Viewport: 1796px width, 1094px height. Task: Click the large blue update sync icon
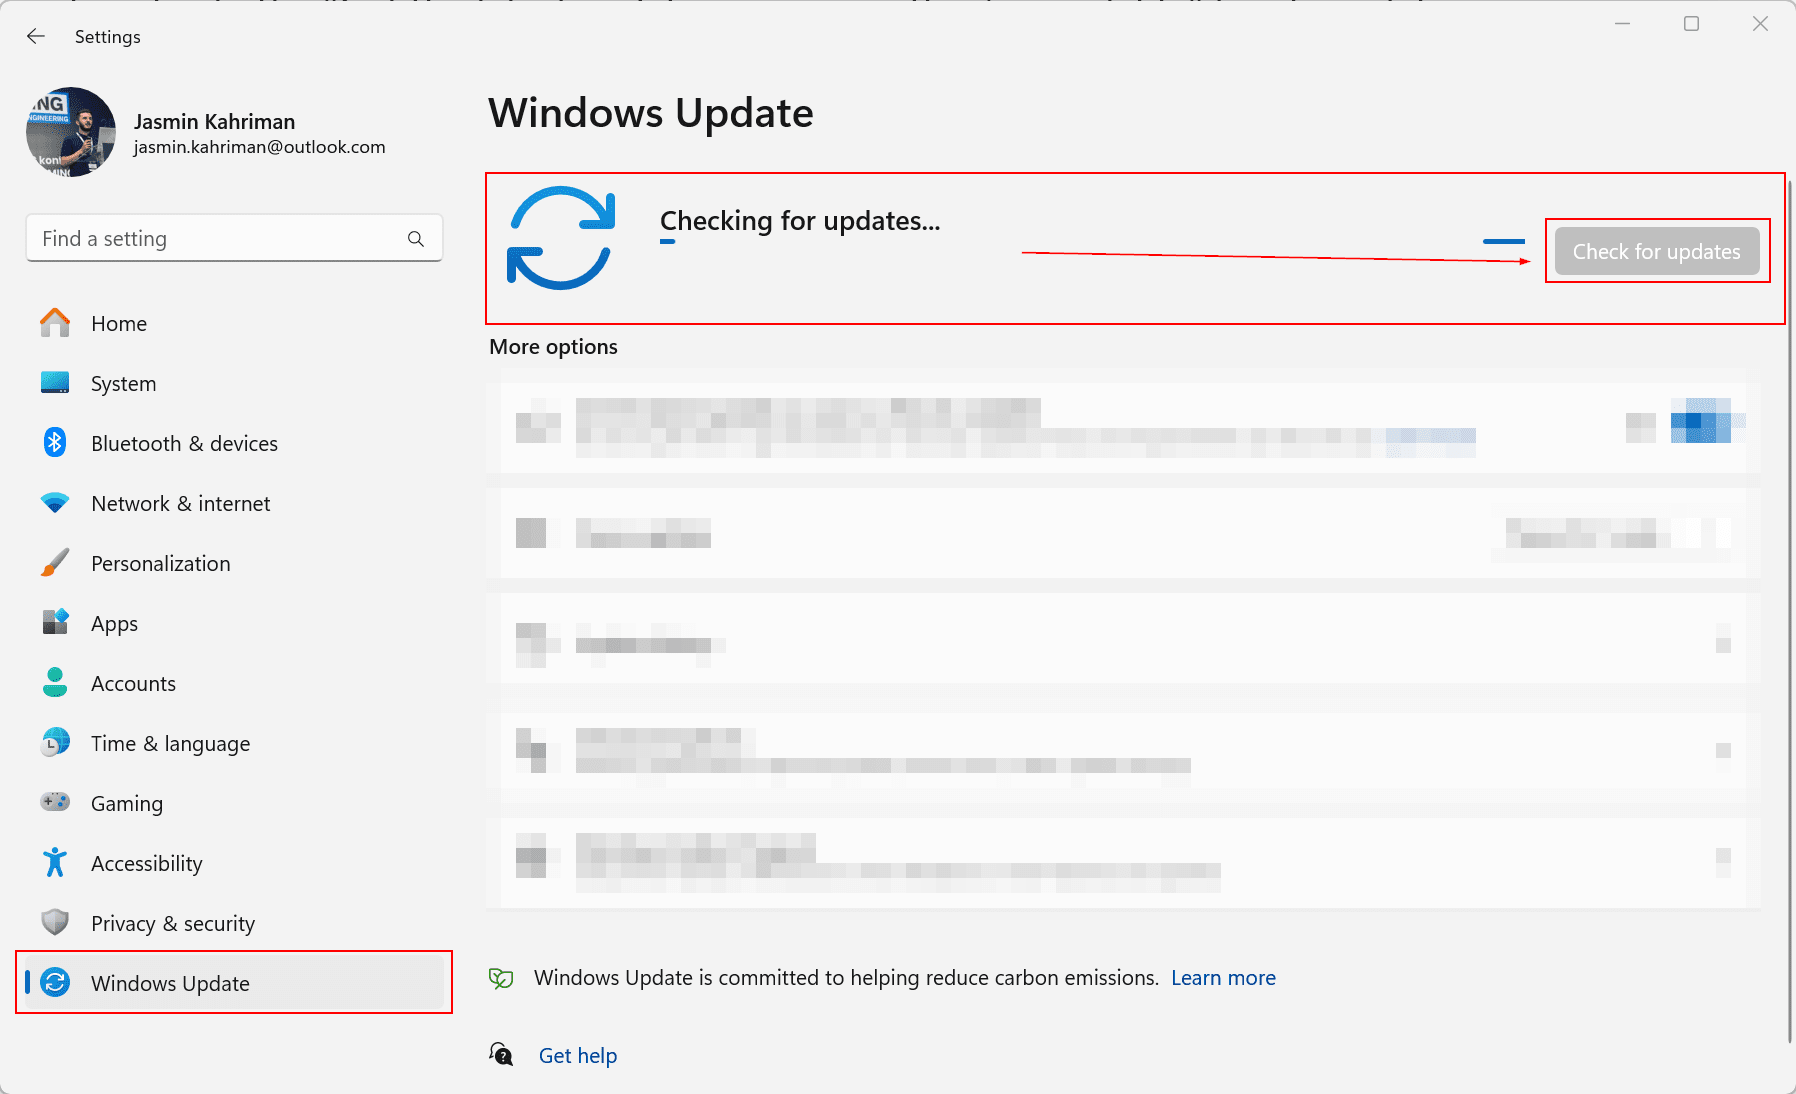click(x=561, y=238)
